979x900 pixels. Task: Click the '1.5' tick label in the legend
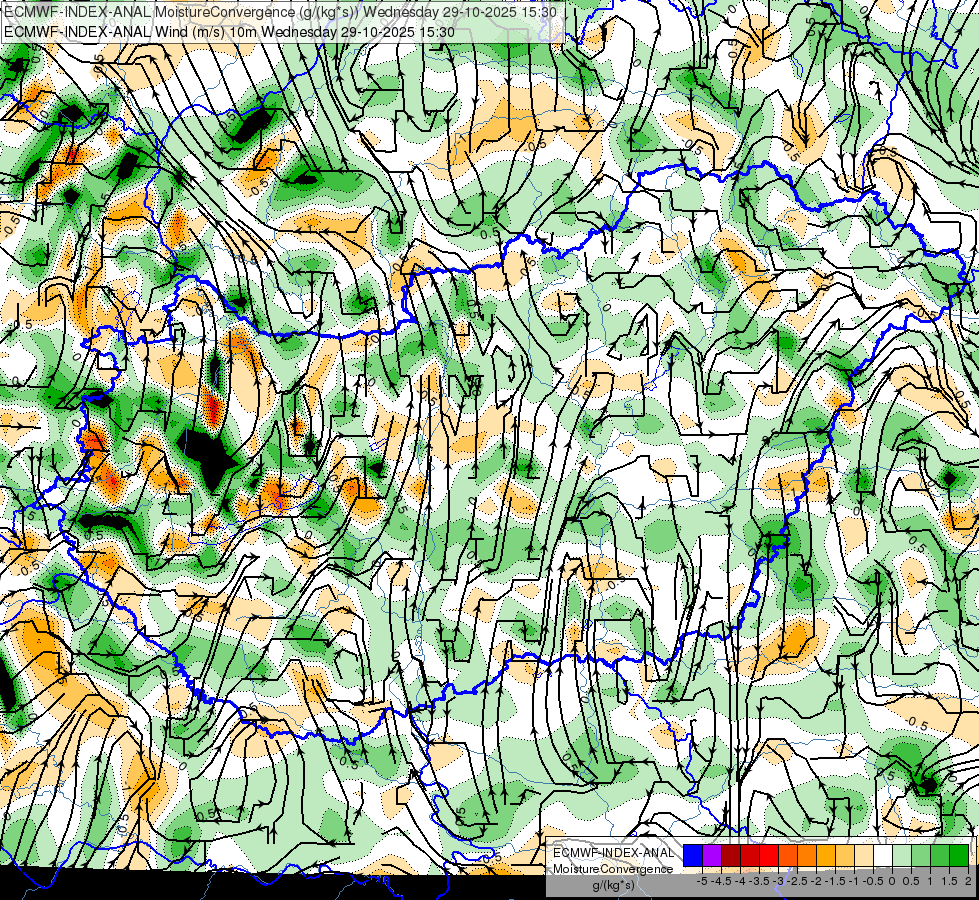pos(949,881)
